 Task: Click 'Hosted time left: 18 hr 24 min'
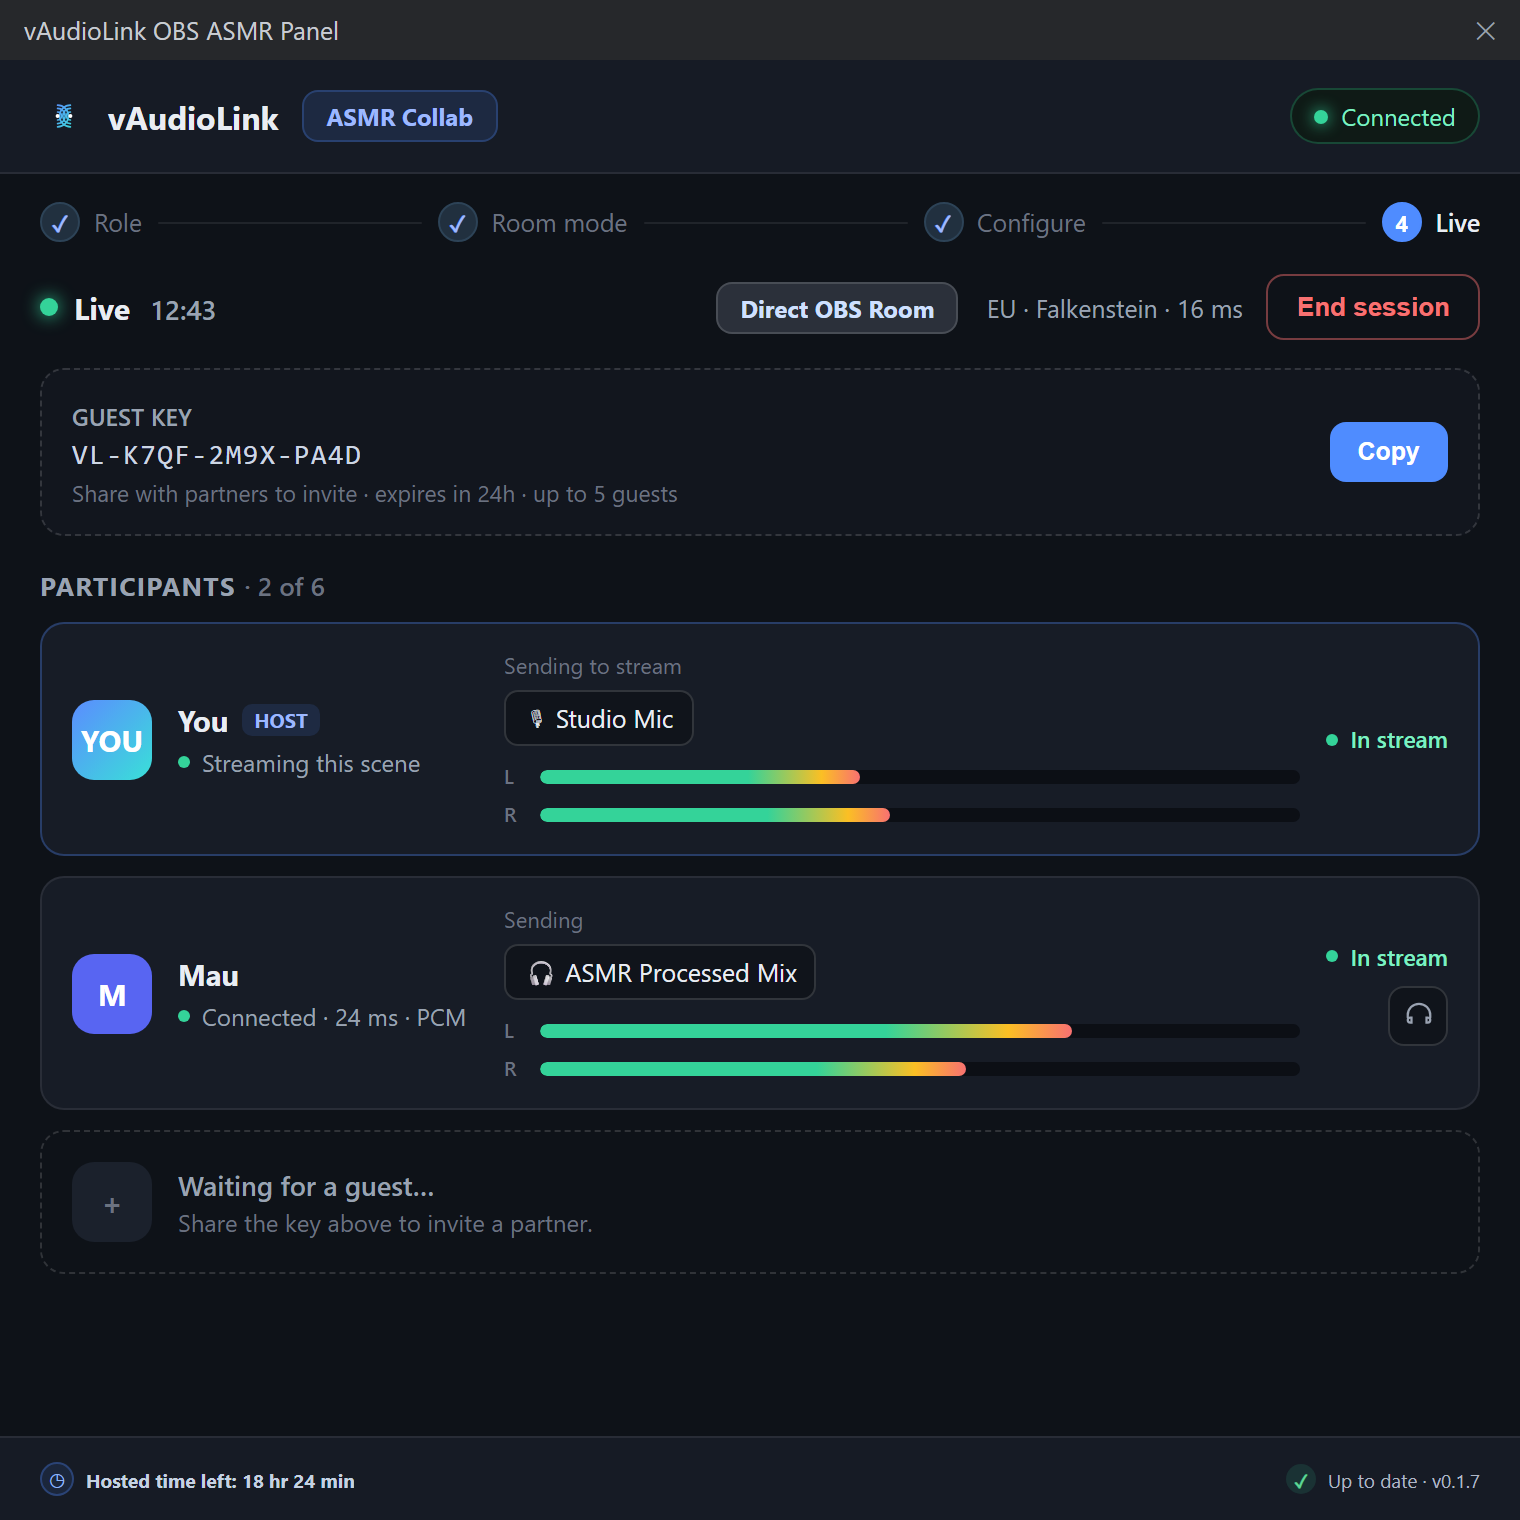tap(220, 1481)
